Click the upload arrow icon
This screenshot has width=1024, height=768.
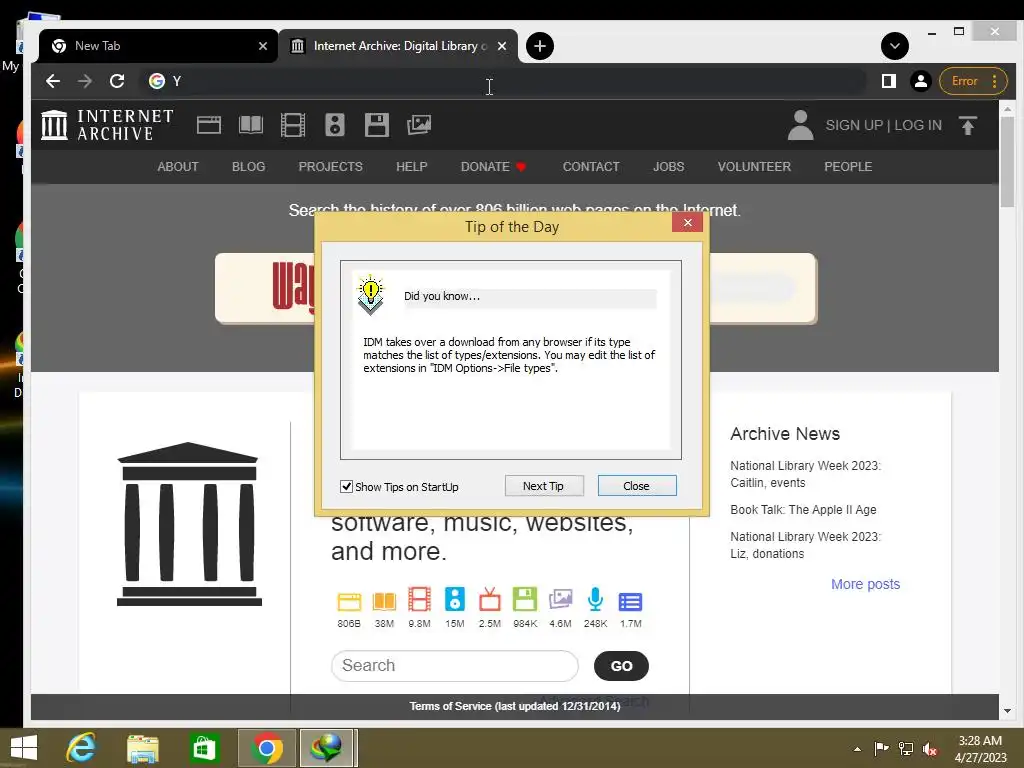click(968, 125)
